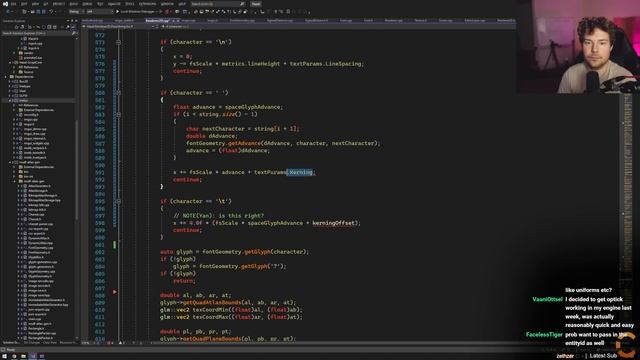The image size is (640, 360).
Task: Click the Hazel solution name button
Action: [256, 4]
